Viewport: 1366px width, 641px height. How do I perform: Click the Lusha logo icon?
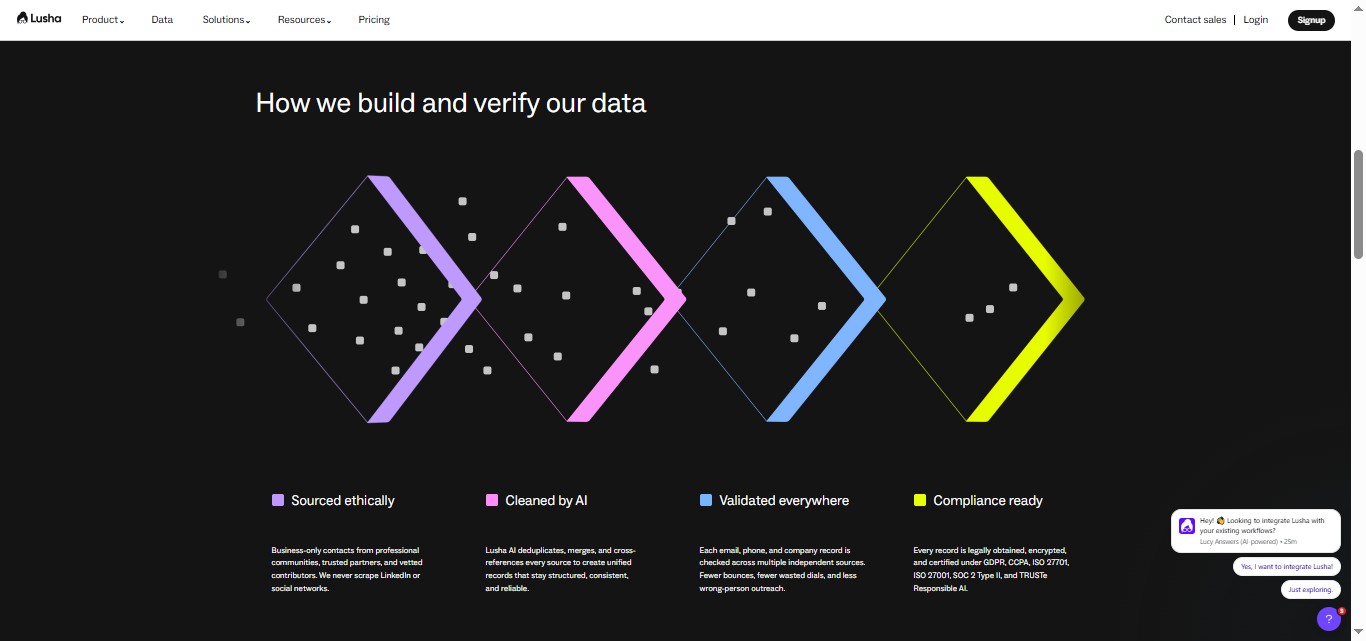pos(23,17)
